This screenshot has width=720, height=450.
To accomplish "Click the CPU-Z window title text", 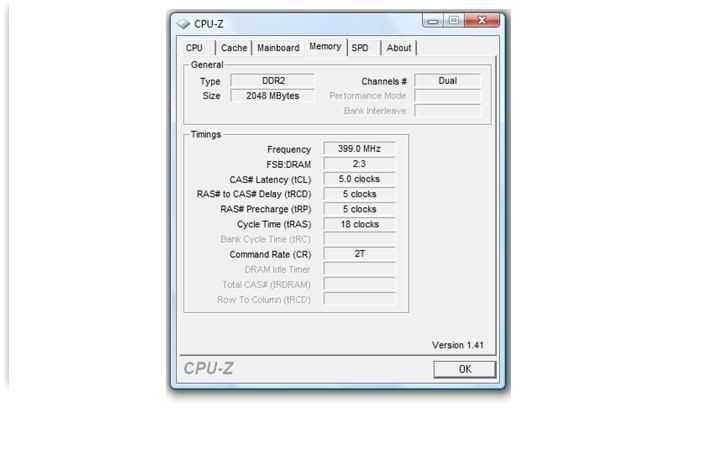I will click(x=208, y=24).
